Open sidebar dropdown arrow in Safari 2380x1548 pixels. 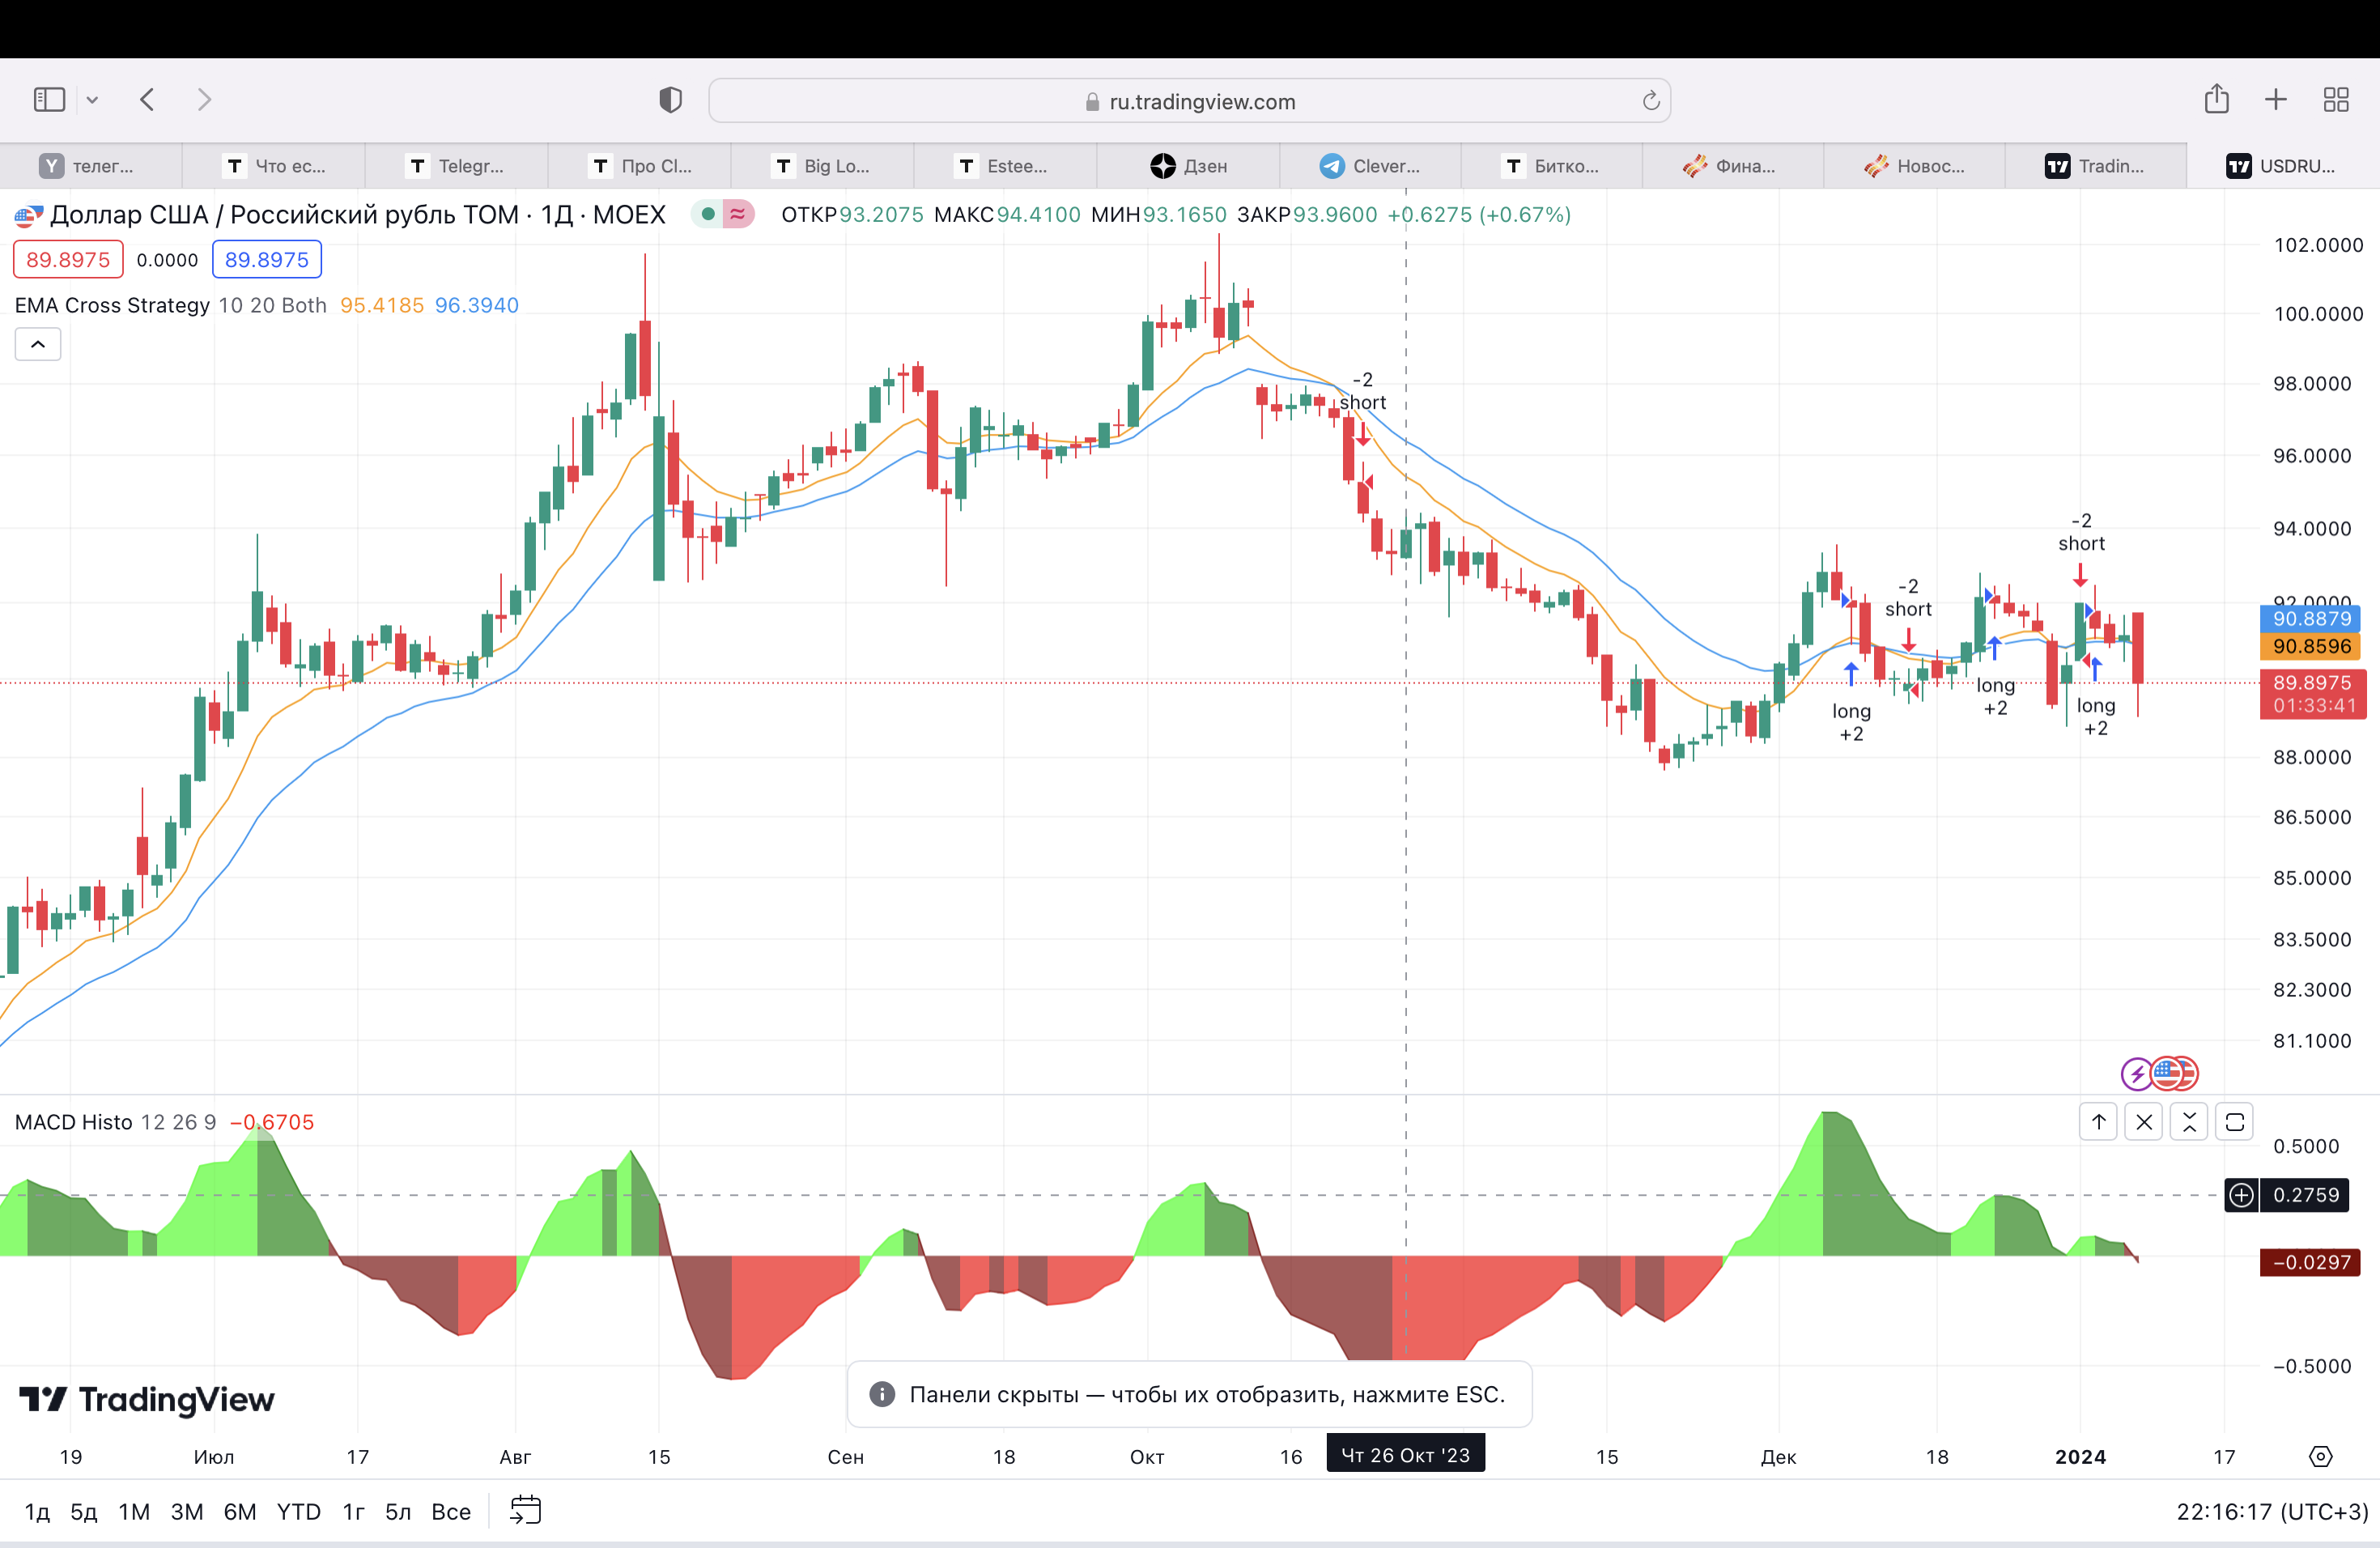(92, 99)
